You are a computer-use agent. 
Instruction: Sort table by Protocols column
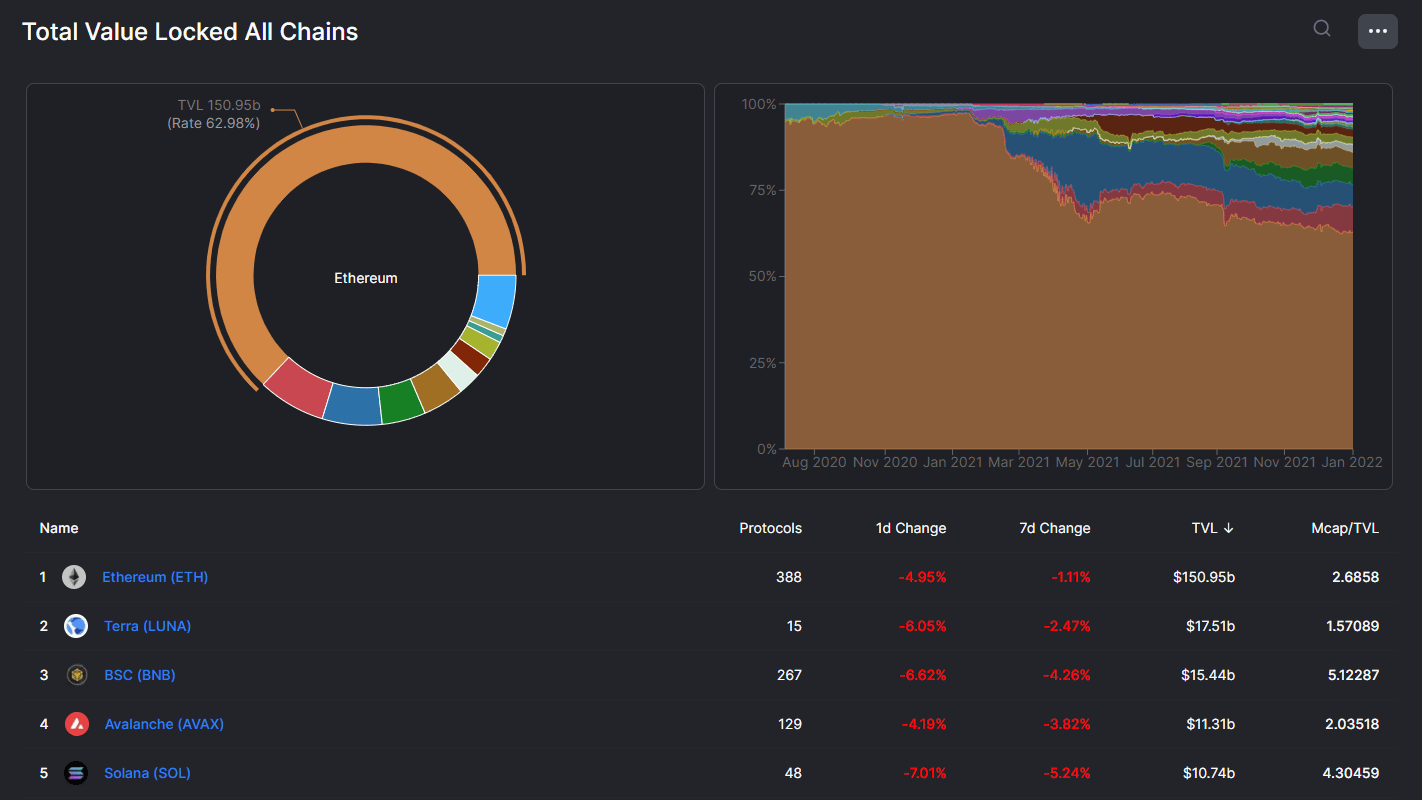coord(770,528)
